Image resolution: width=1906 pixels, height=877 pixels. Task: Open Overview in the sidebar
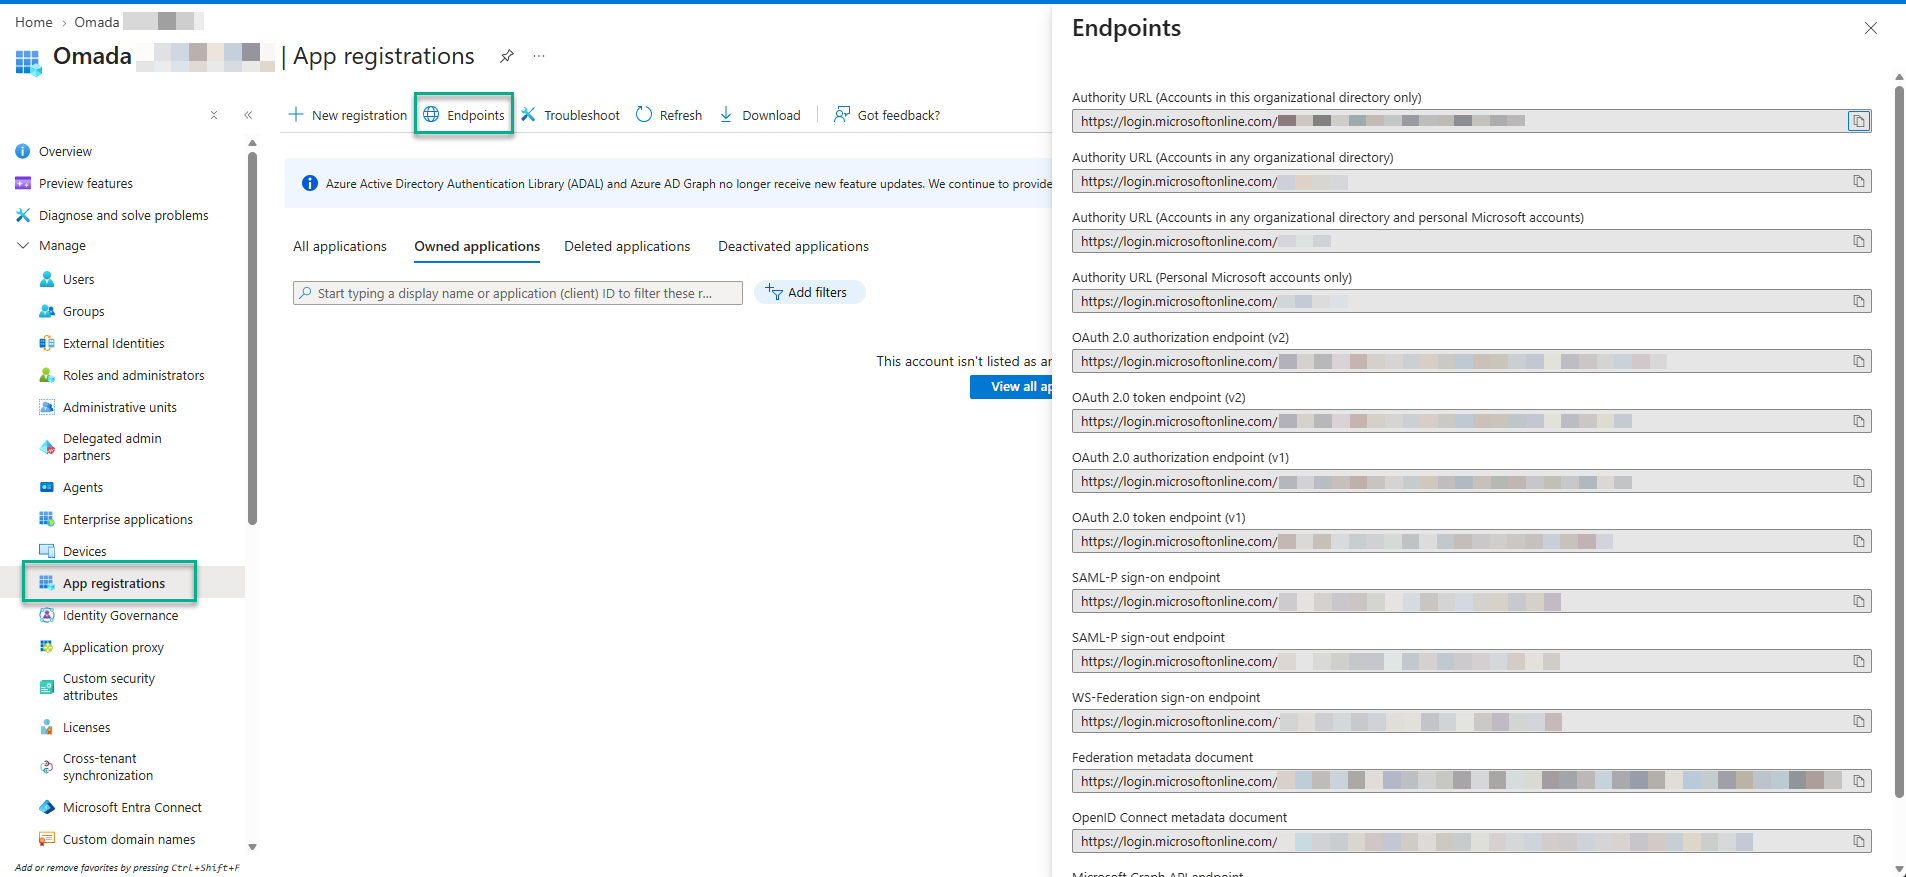tap(65, 151)
